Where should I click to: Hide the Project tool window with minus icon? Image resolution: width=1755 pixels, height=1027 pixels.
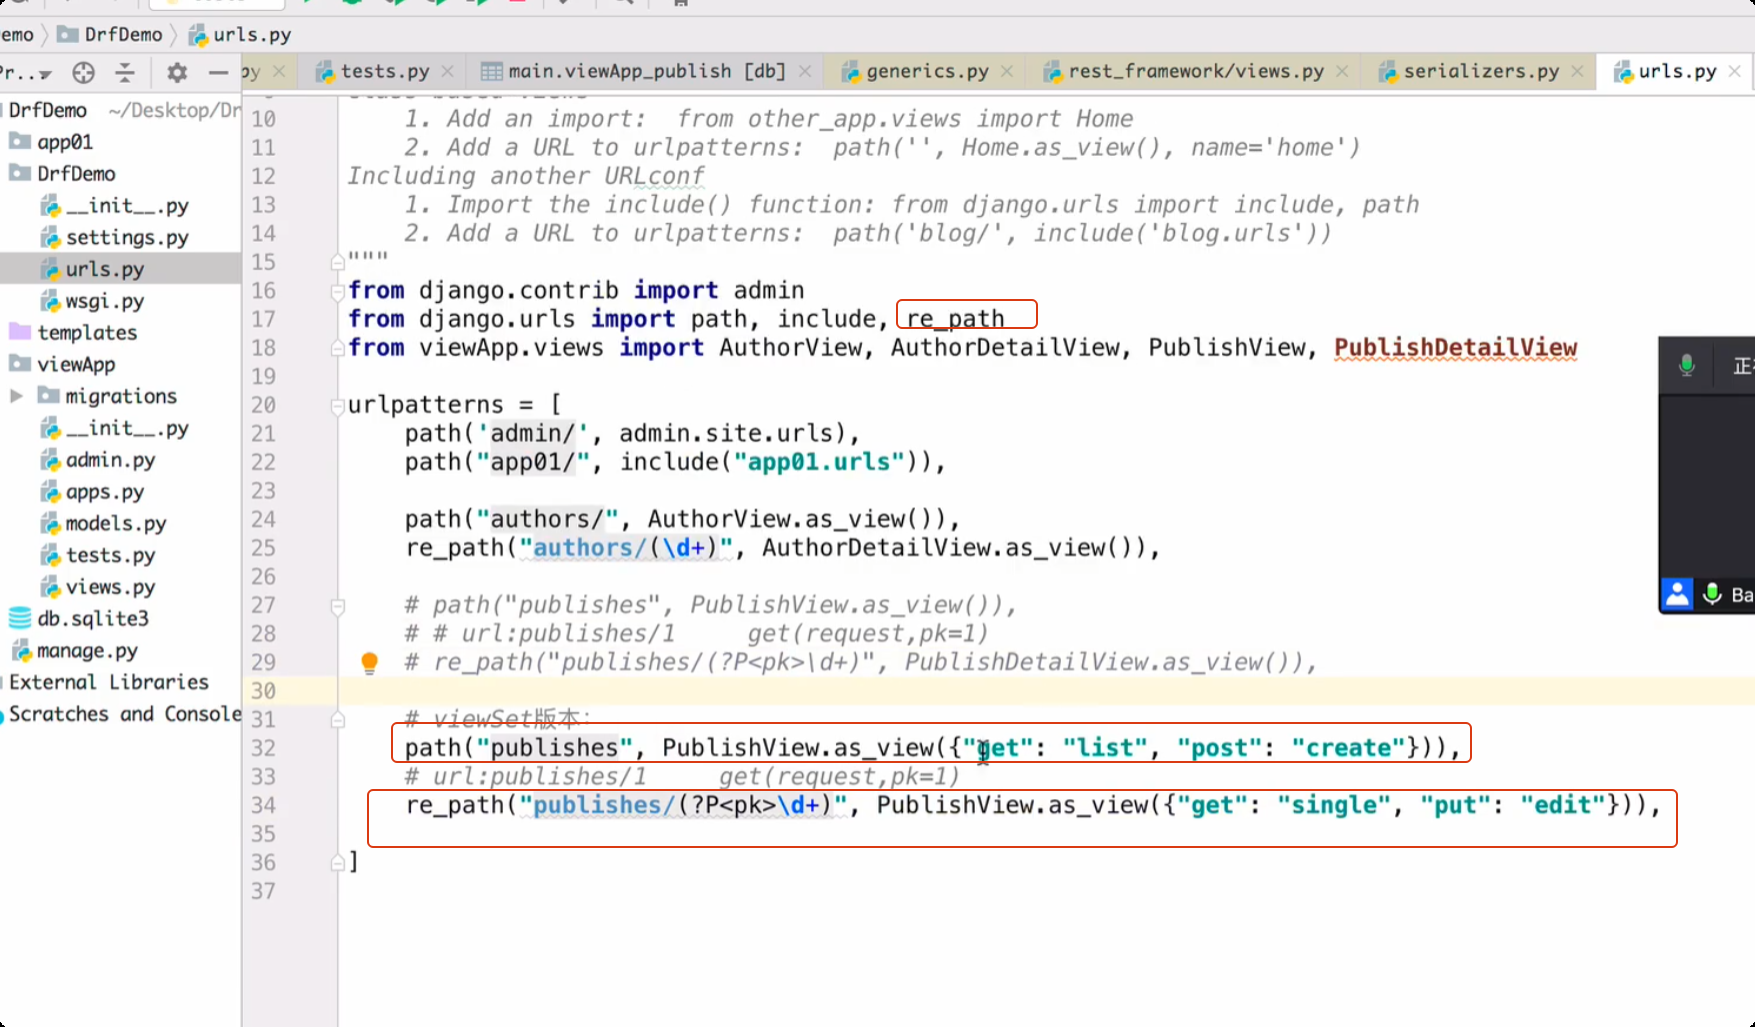(218, 72)
